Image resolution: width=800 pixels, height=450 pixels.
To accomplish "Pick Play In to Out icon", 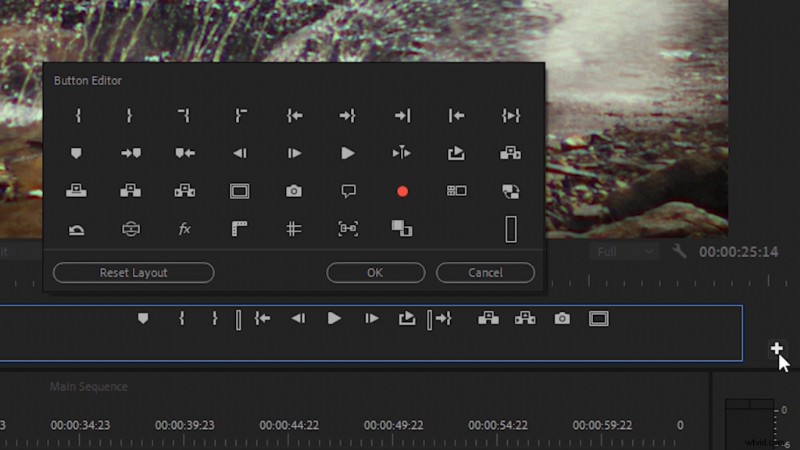I will pos(511,116).
